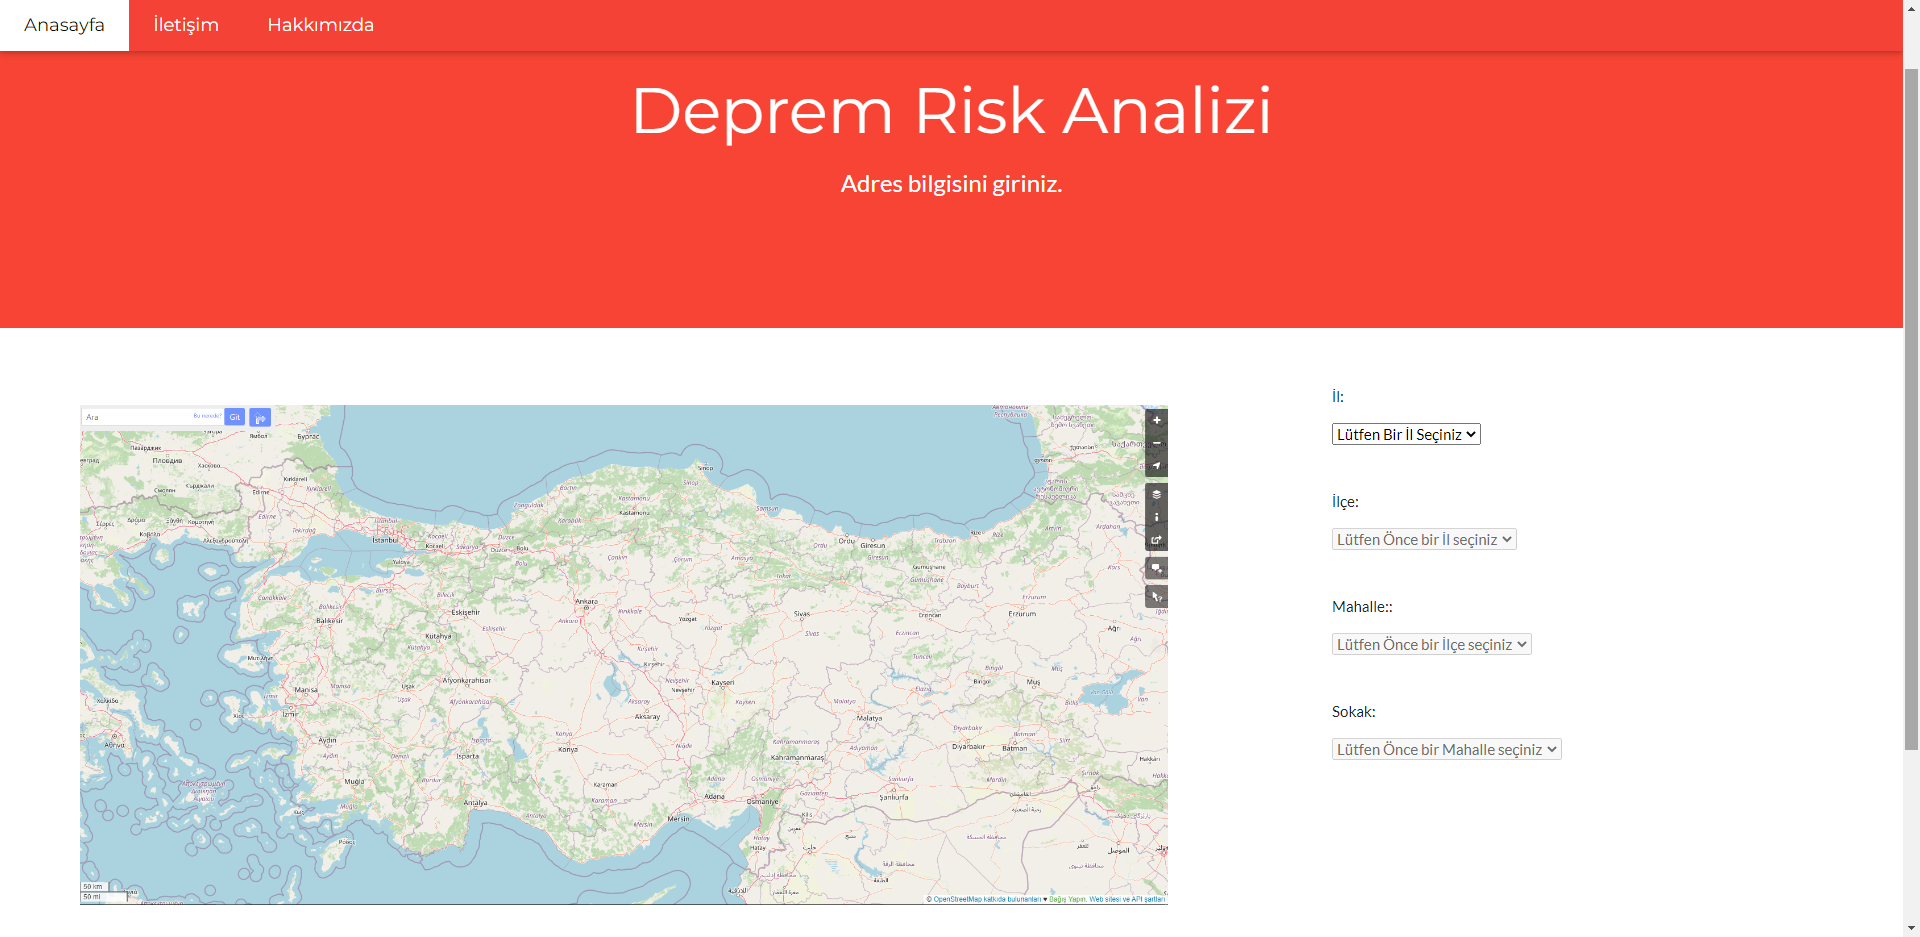Viewport: 1920px width, 937px height.
Task: Open the map note/comment tool
Action: coord(1157,568)
